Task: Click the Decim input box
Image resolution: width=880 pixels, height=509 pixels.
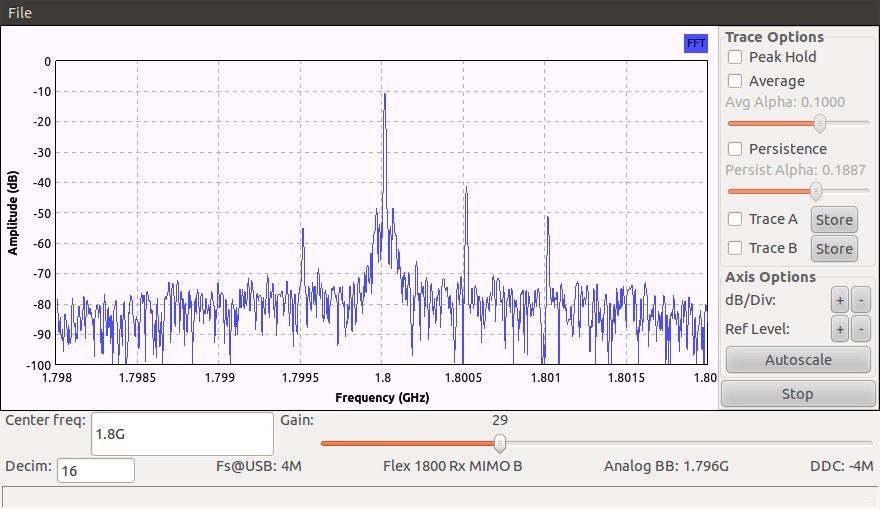Action: [x=96, y=470]
